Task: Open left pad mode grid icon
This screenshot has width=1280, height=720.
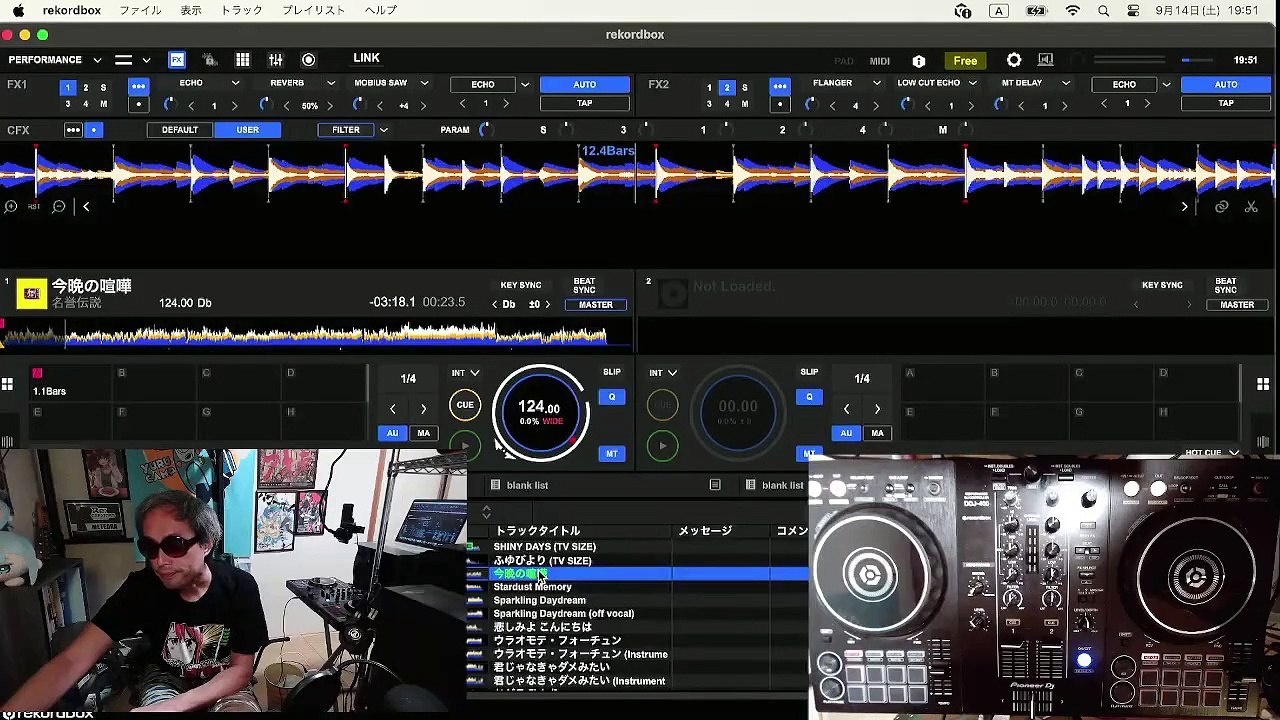Action: [x=7, y=384]
